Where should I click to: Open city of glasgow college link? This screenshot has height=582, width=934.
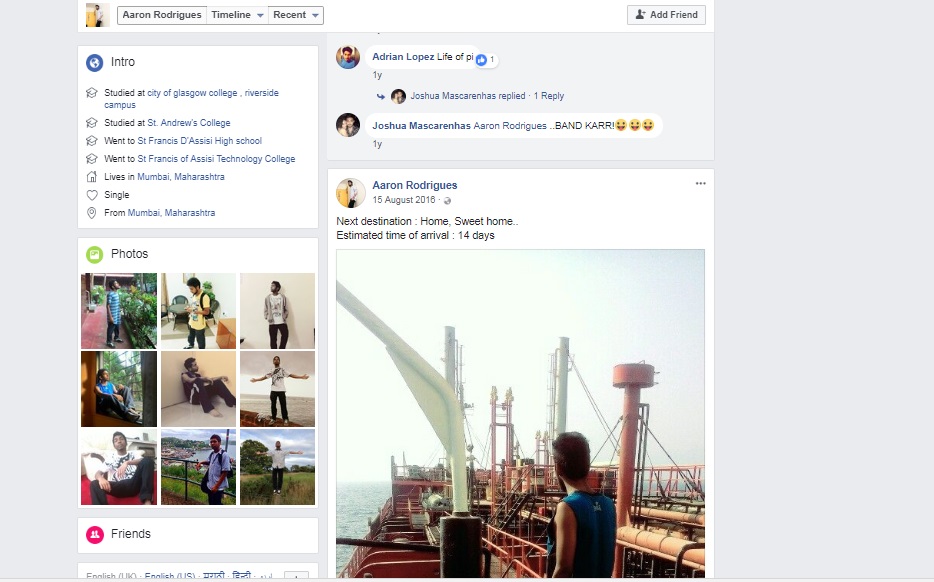[192, 93]
